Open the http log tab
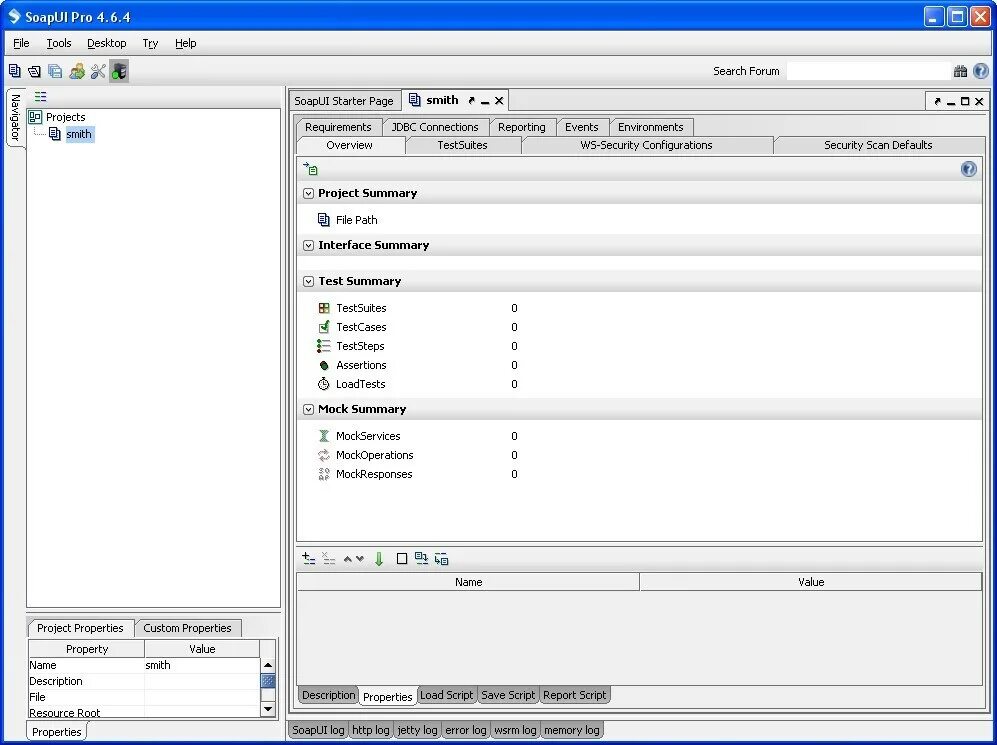 pos(371,730)
